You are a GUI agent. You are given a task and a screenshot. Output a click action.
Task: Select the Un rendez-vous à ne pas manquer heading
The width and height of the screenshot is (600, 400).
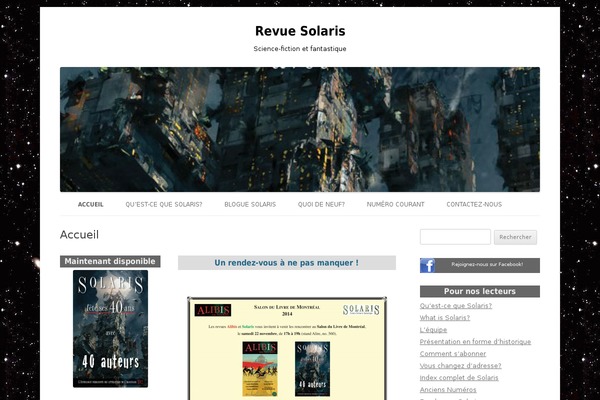pyautogui.click(x=287, y=263)
